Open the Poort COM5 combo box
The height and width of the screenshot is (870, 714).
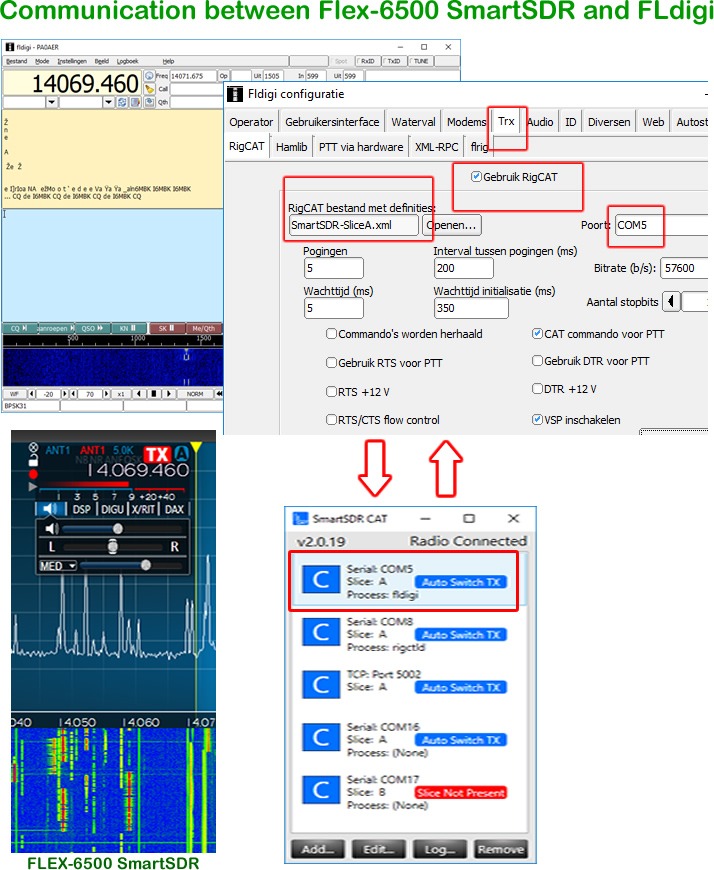pos(661,225)
